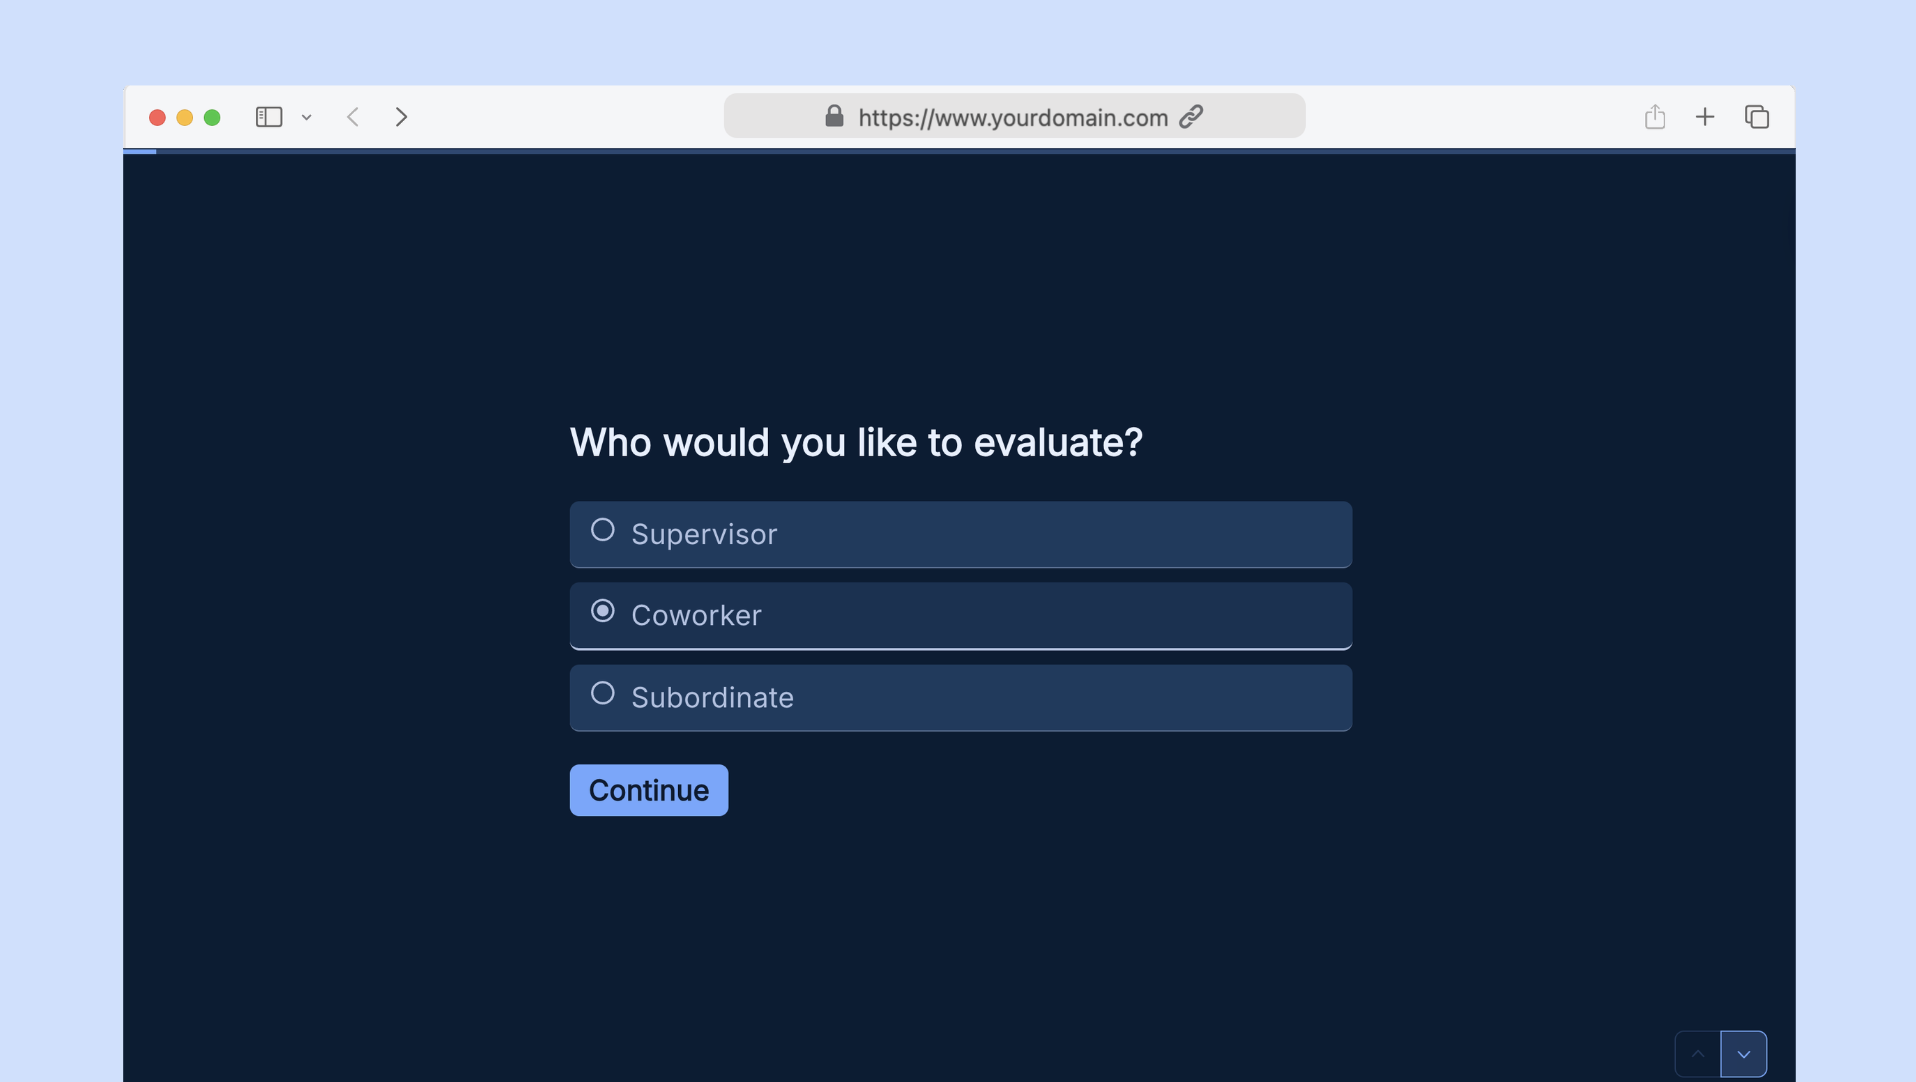Choose the Subordinate option label
Image resolution: width=1916 pixels, height=1082 pixels.
pyautogui.click(x=712, y=698)
